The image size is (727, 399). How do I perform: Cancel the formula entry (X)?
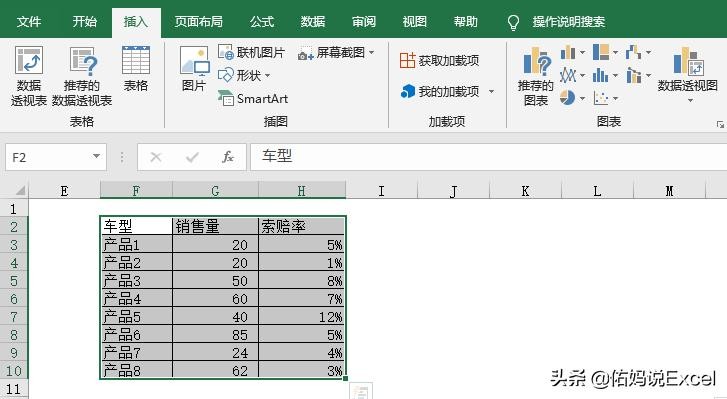tap(156, 157)
